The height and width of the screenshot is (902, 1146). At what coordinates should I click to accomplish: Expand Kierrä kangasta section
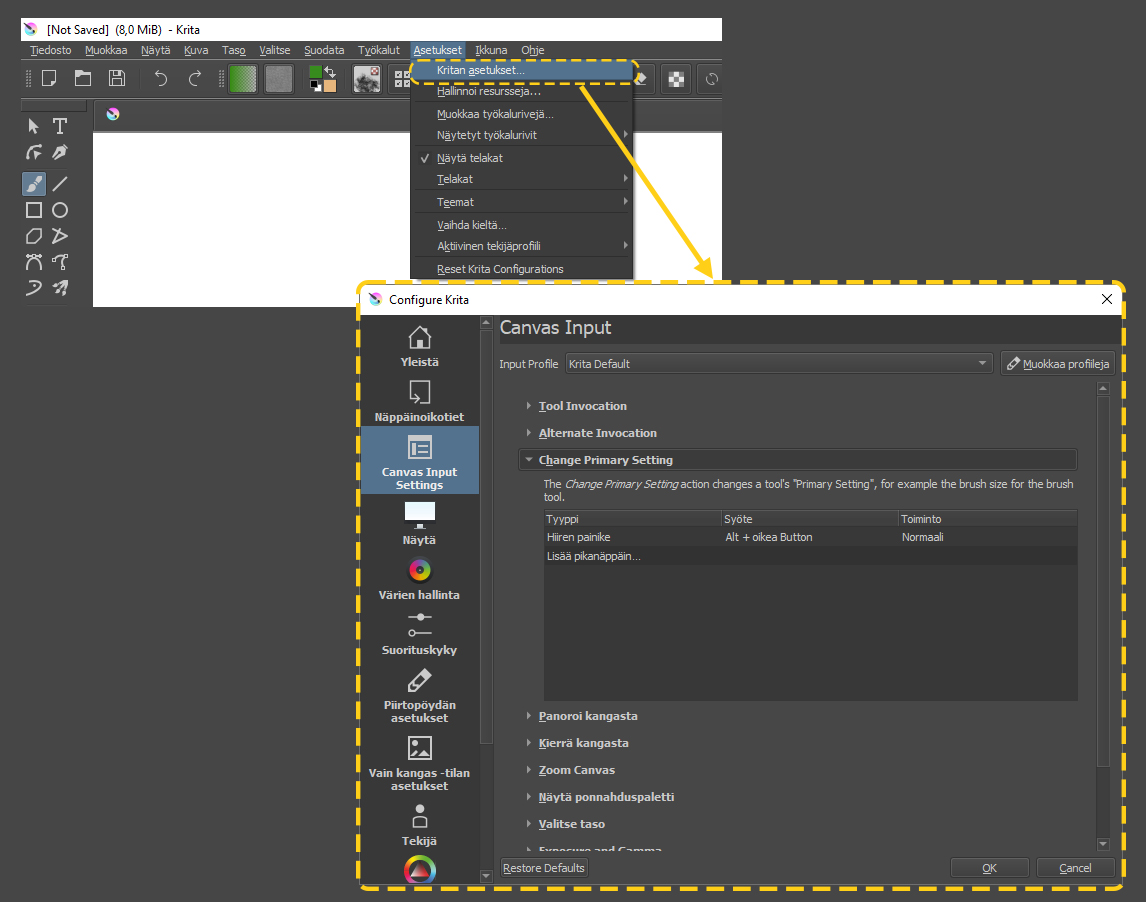[x=583, y=743]
